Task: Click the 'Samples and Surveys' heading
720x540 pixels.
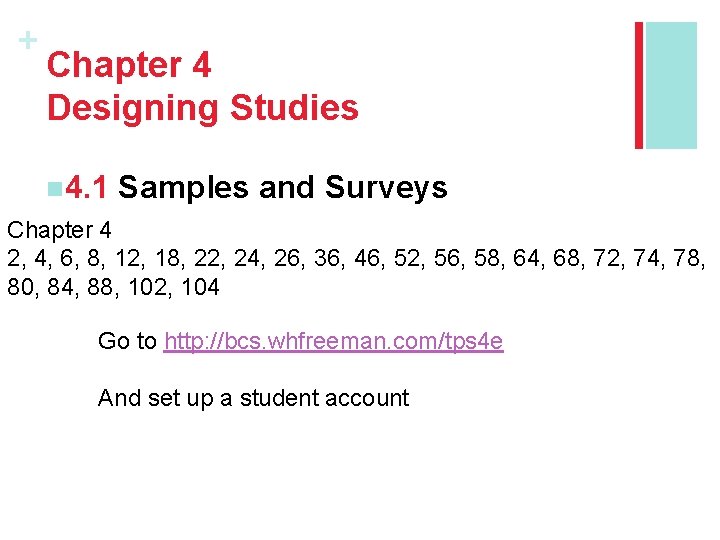Action: coord(282,187)
